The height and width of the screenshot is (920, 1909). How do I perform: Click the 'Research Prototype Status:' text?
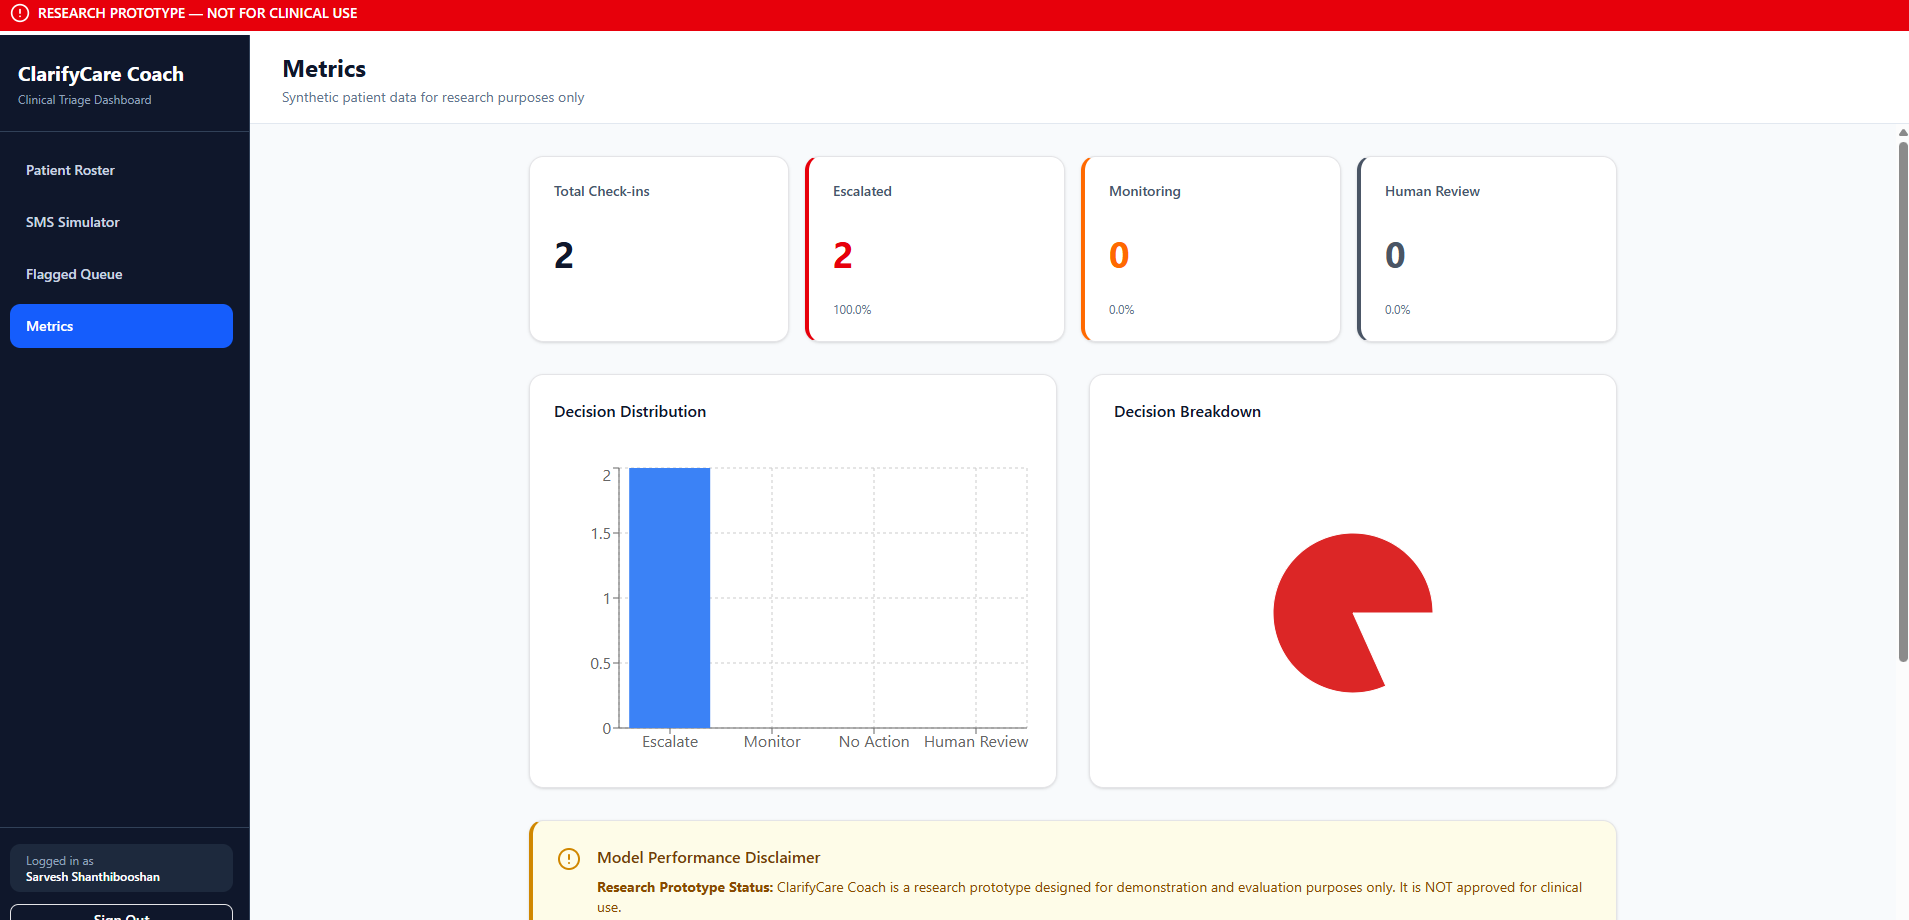[x=685, y=888]
